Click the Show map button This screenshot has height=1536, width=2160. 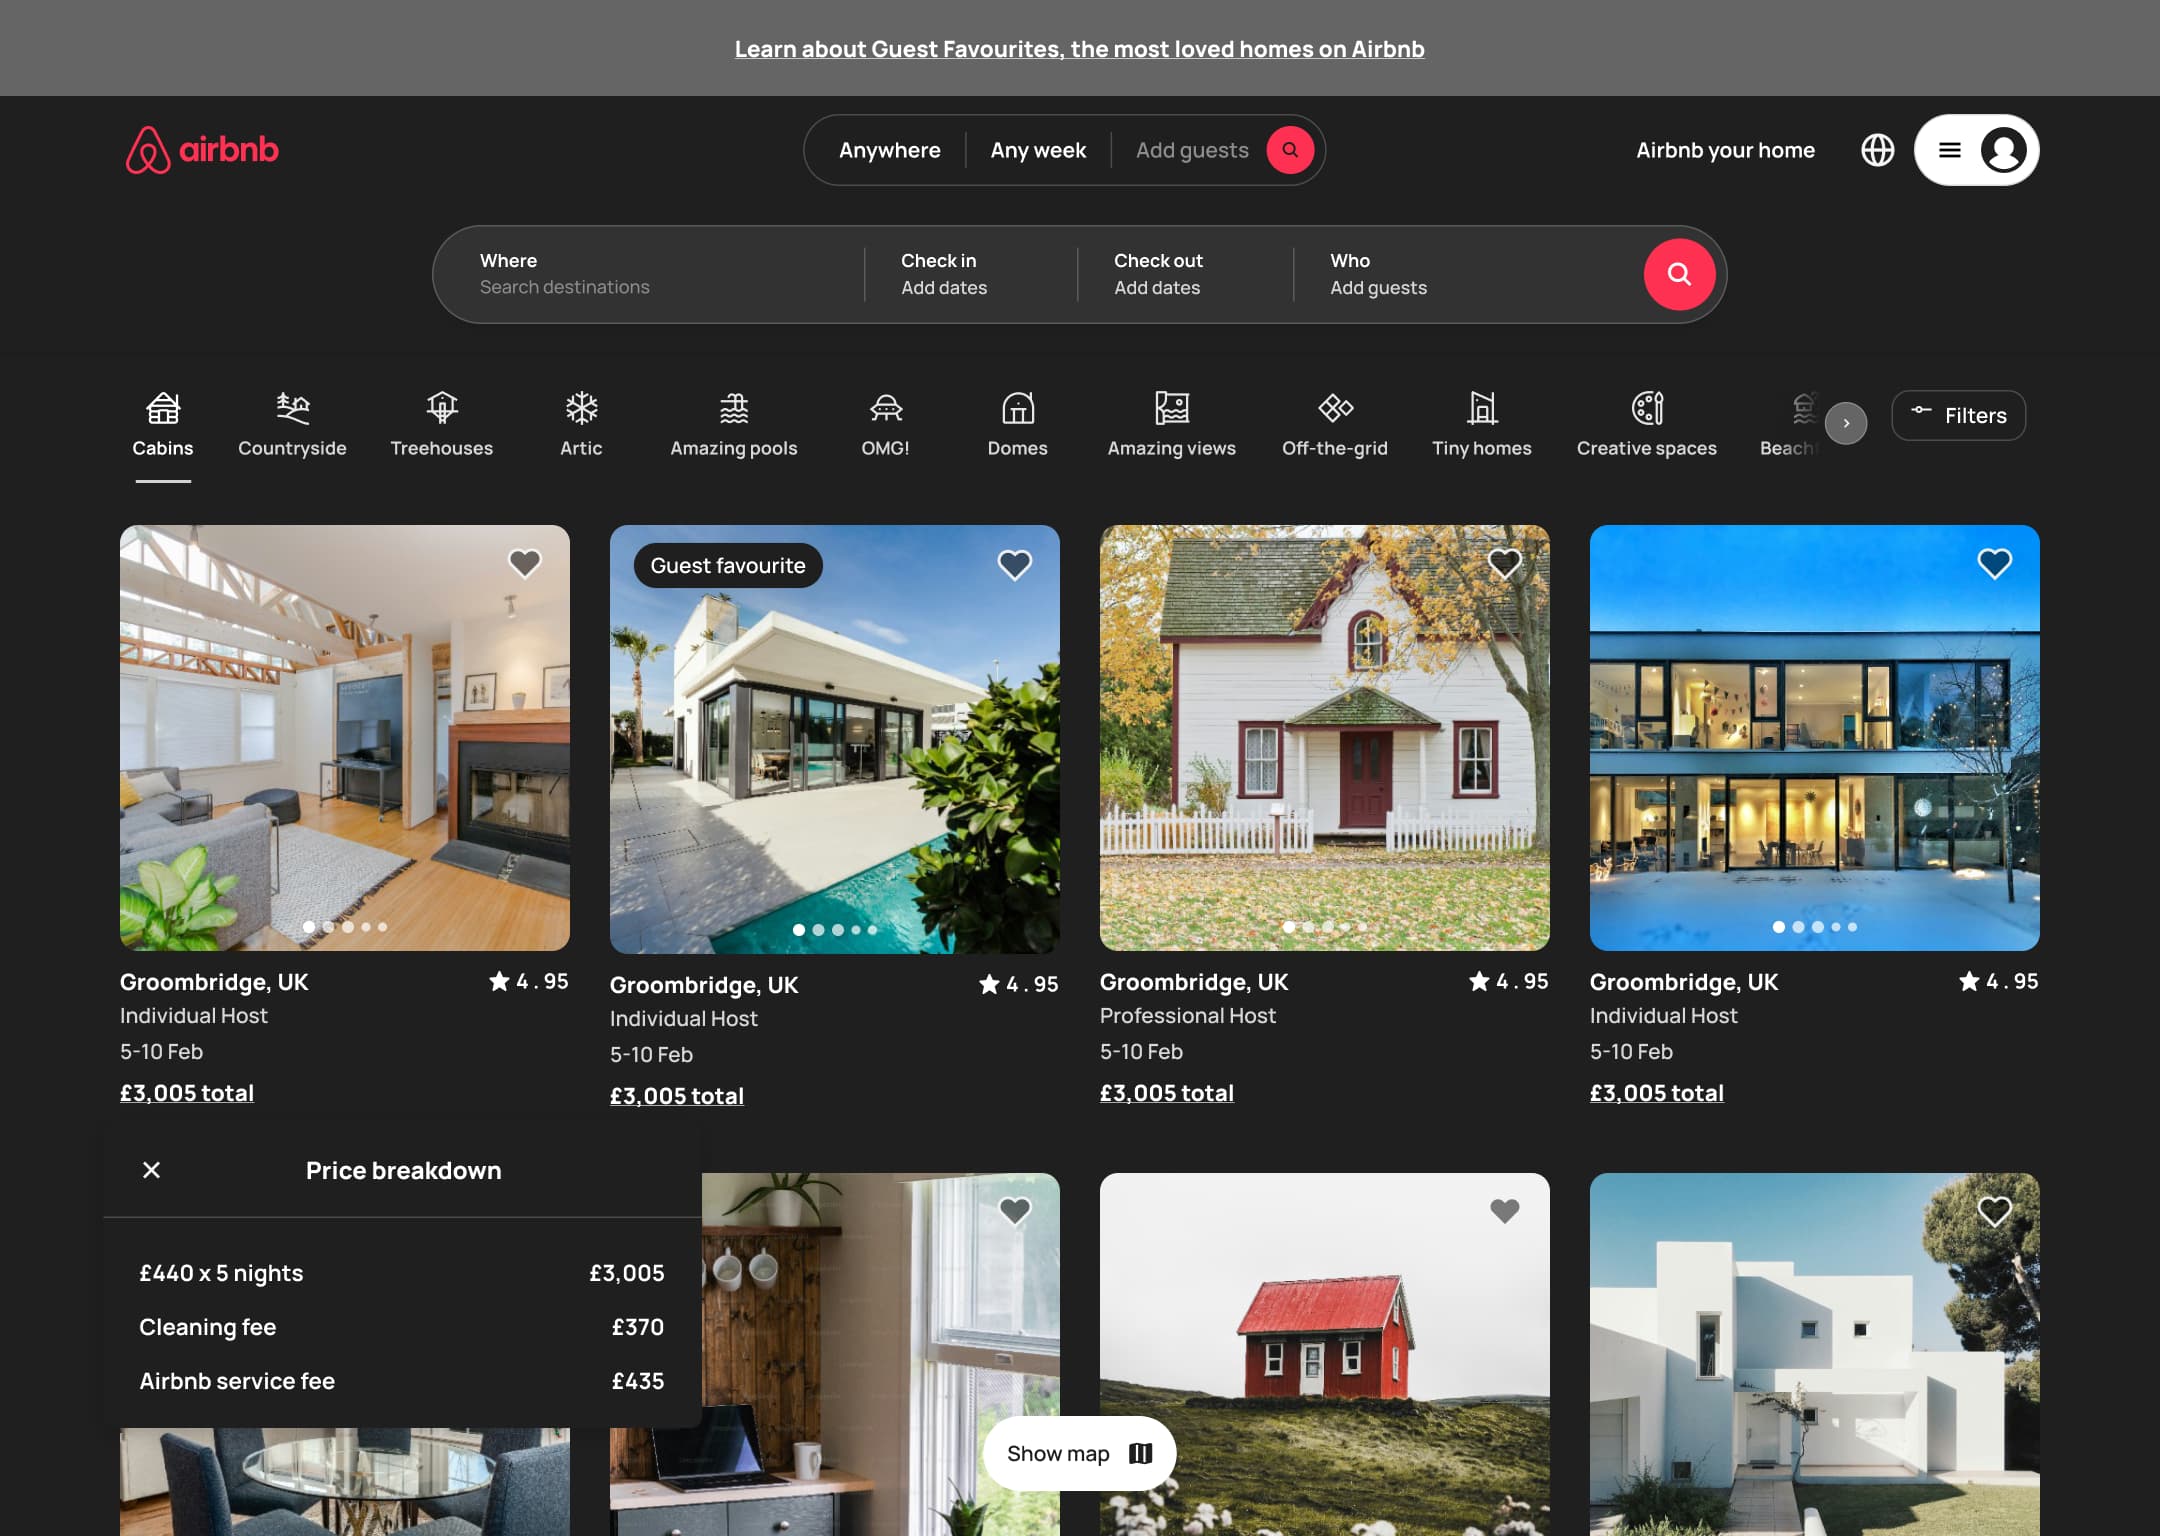pos(1079,1453)
